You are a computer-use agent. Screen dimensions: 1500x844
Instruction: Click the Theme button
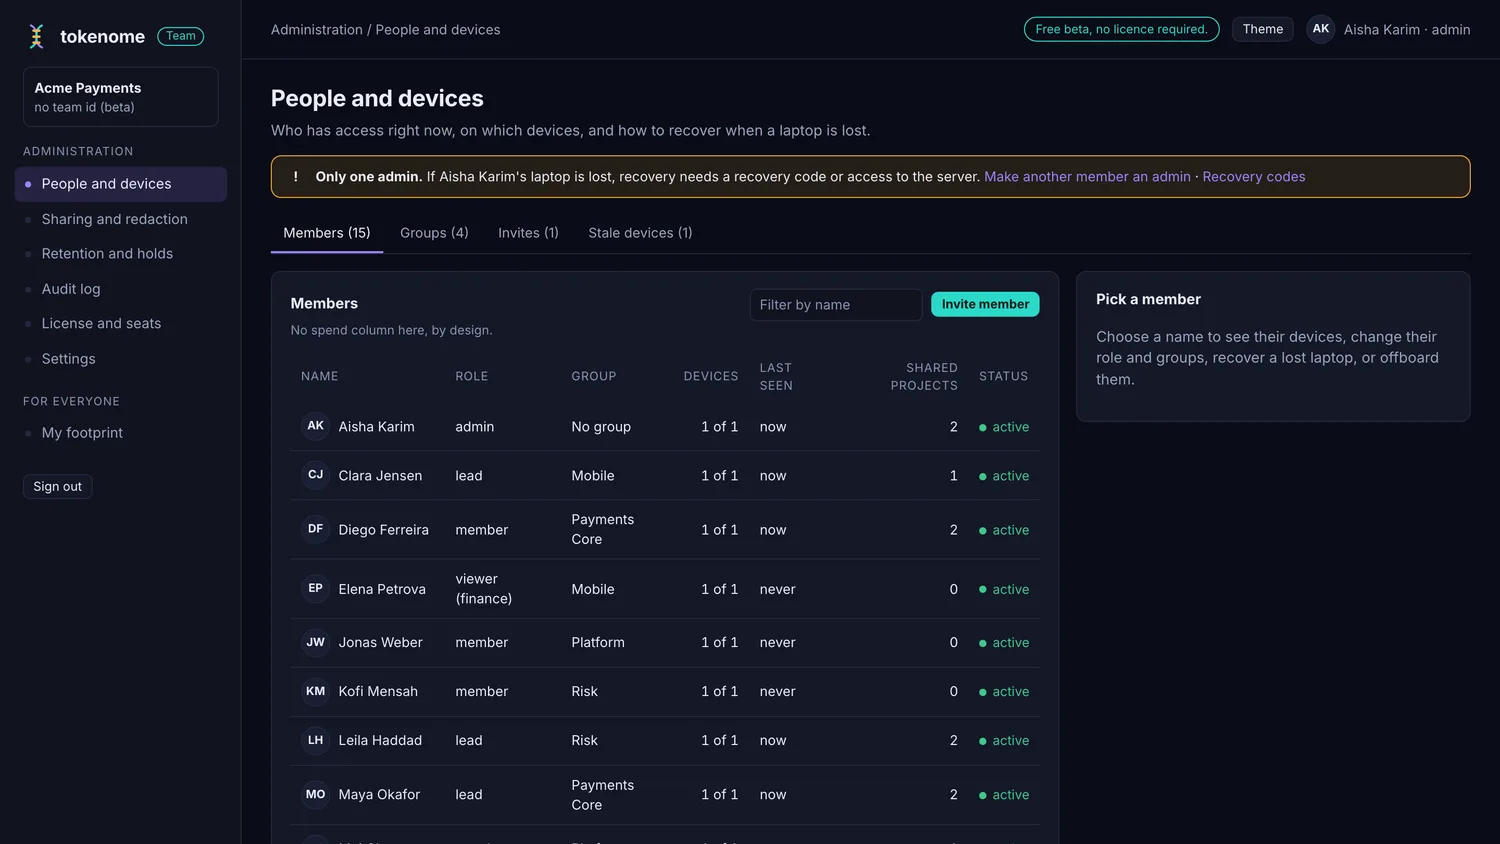(x=1263, y=29)
